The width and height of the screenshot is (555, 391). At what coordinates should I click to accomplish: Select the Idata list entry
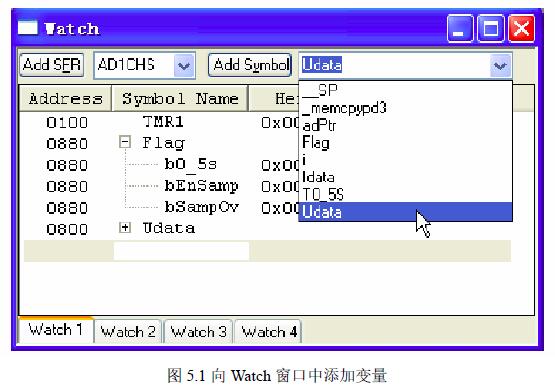click(x=406, y=177)
